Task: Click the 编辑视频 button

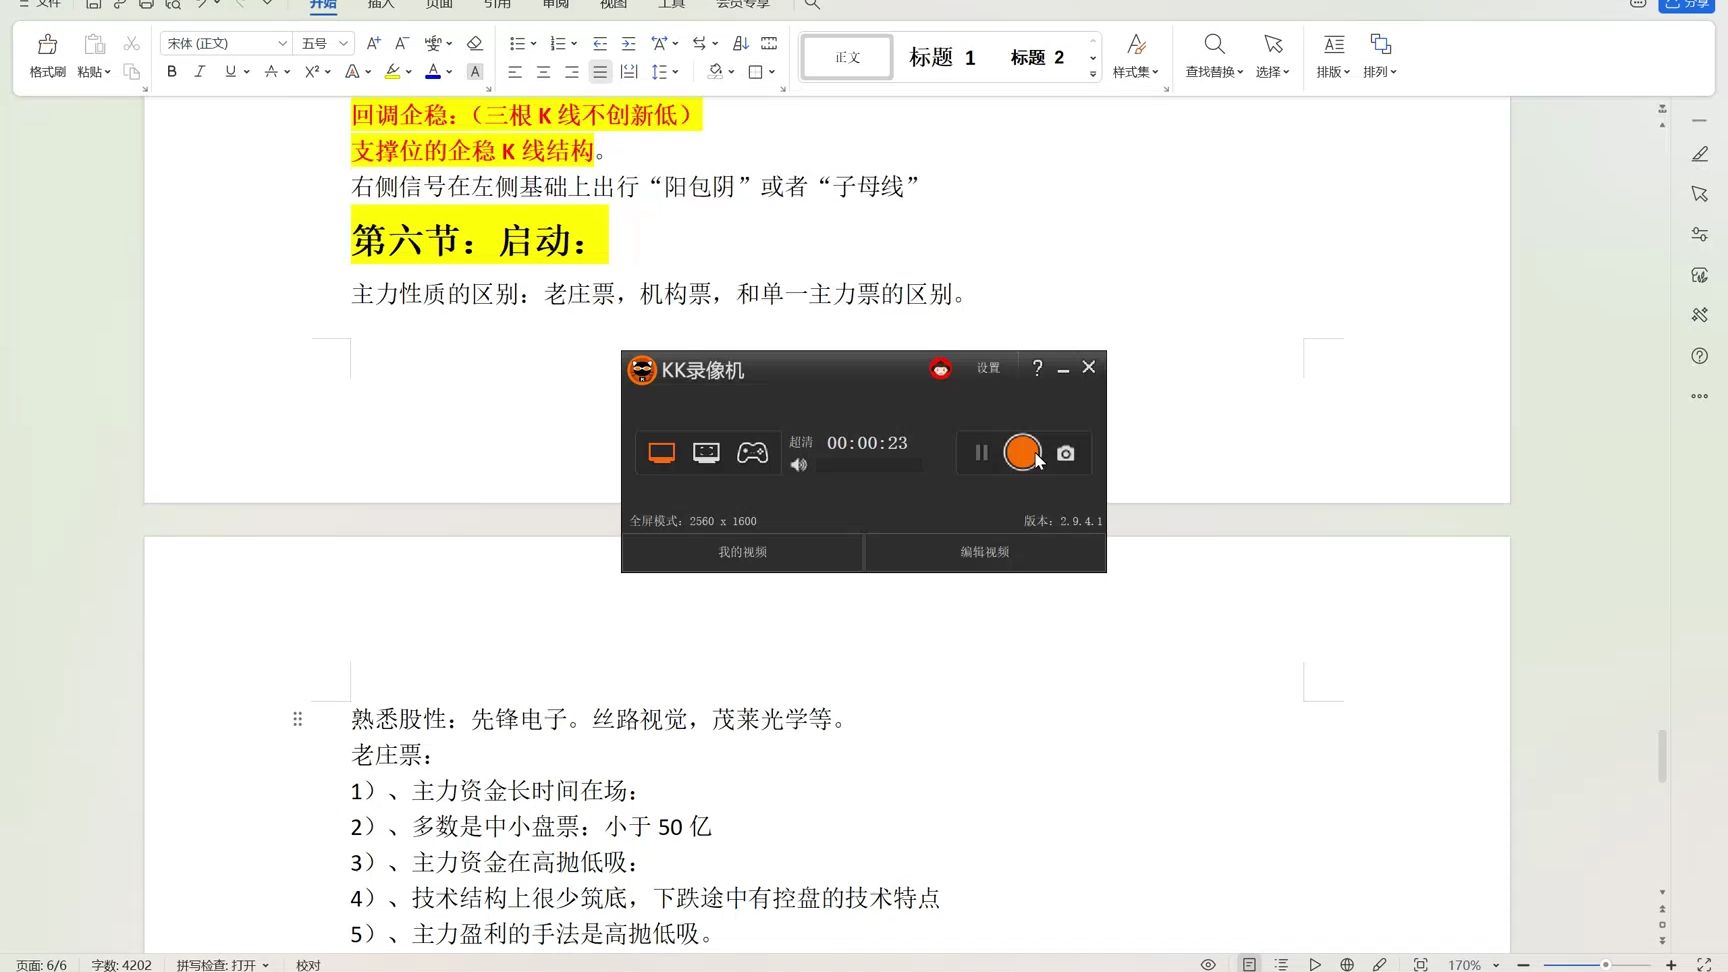Action: (985, 551)
